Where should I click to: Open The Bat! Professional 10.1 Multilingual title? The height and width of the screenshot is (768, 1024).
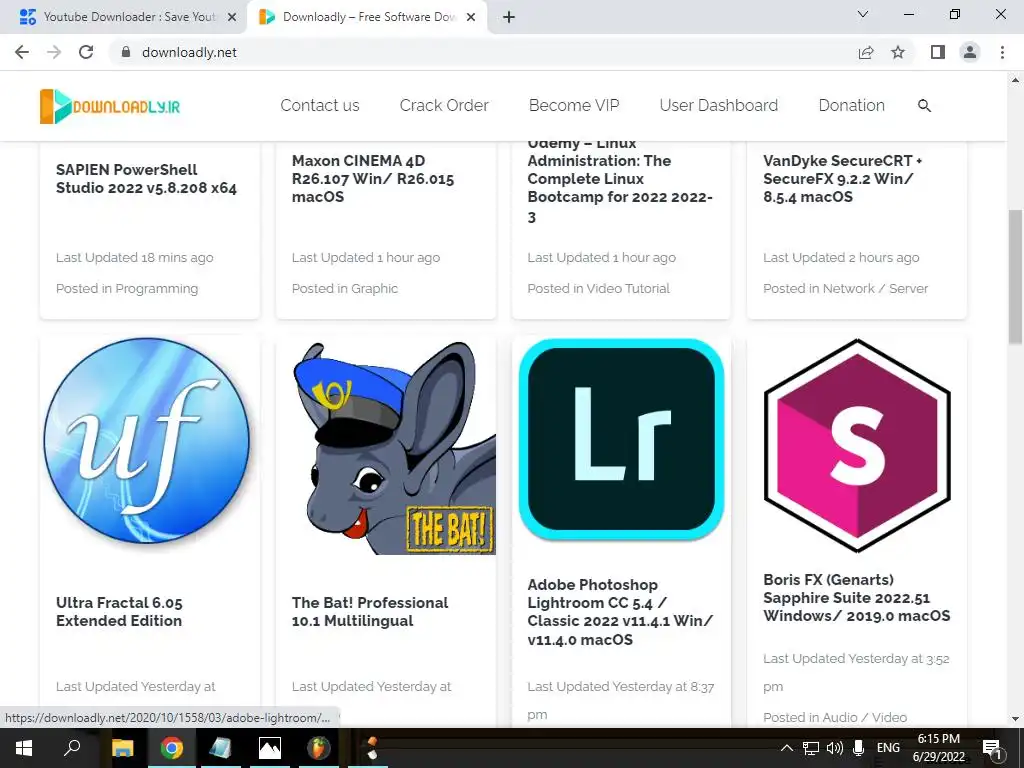370,612
